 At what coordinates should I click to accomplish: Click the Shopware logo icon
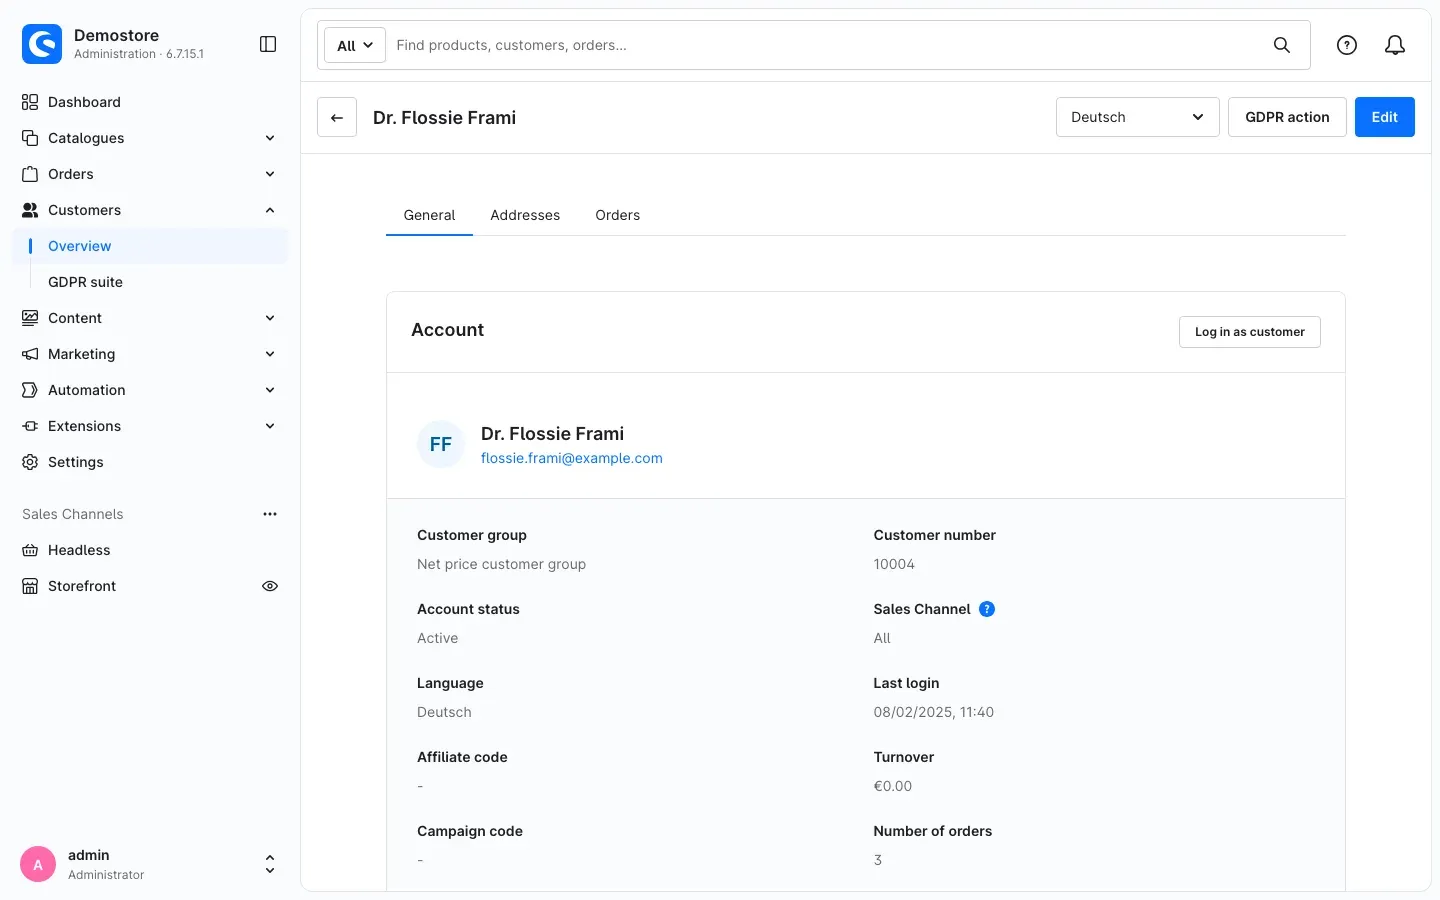[x=42, y=44]
